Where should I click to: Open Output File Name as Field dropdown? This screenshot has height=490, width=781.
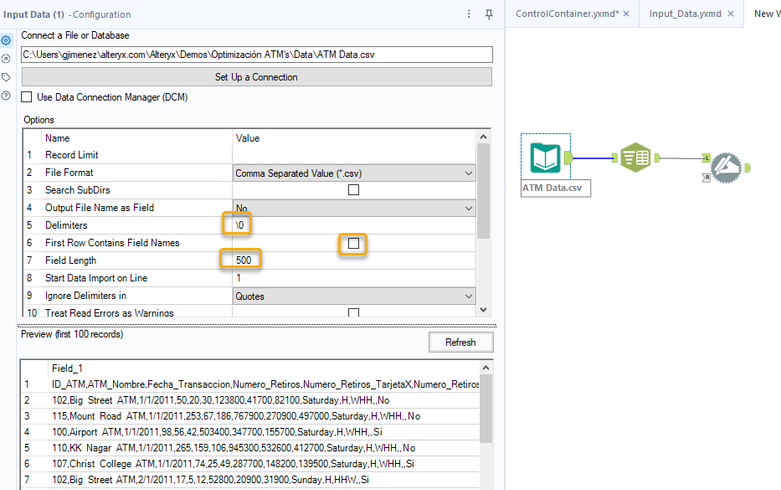[x=354, y=208]
